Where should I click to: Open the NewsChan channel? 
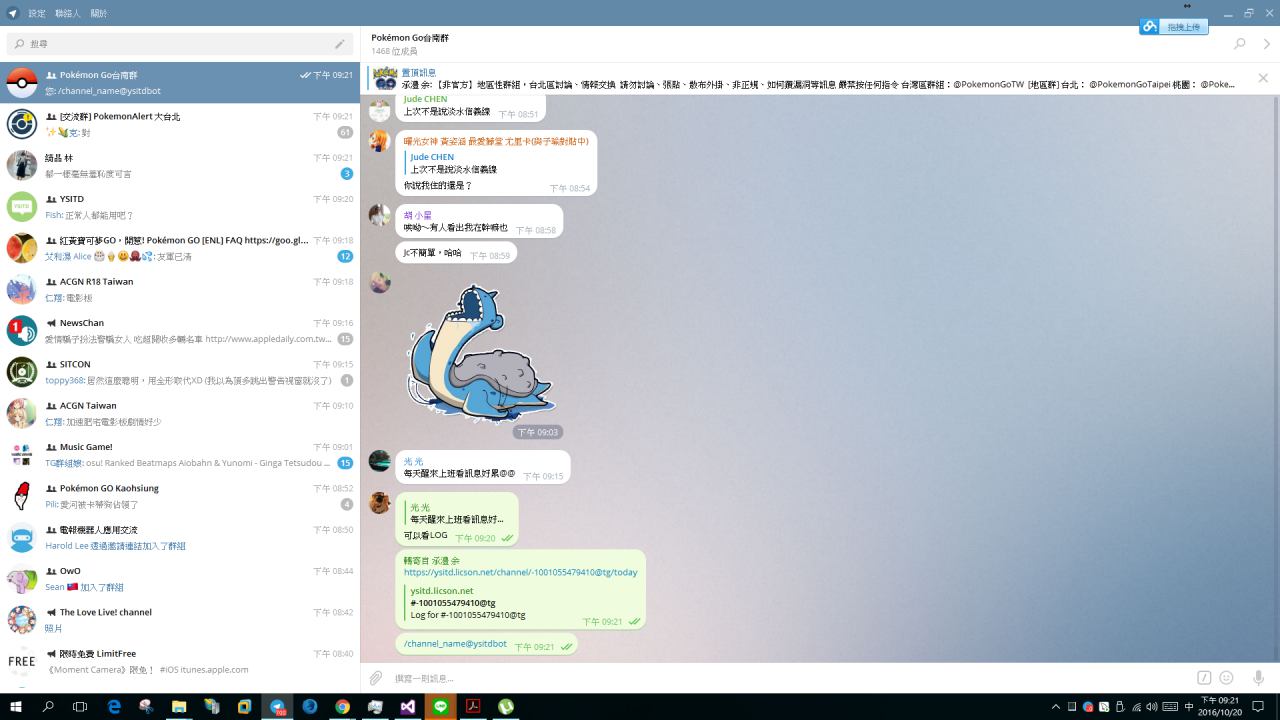(x=180, y=331)
